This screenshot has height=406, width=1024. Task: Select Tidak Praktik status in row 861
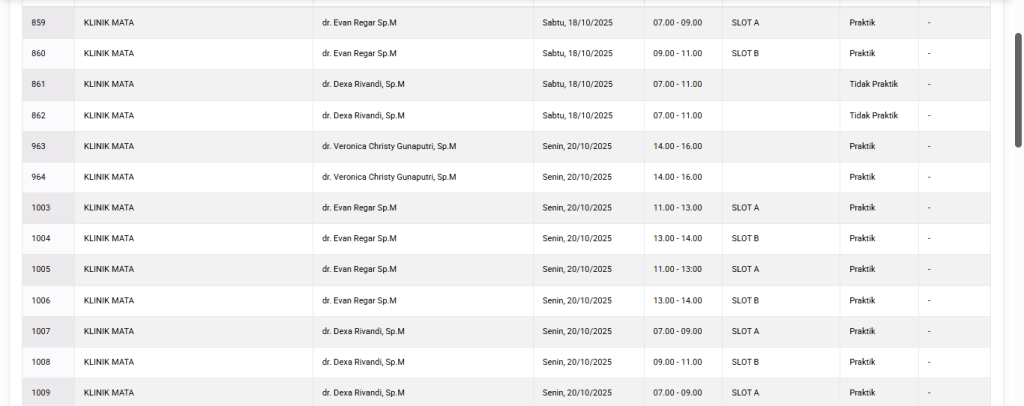(x=873, y=84)
